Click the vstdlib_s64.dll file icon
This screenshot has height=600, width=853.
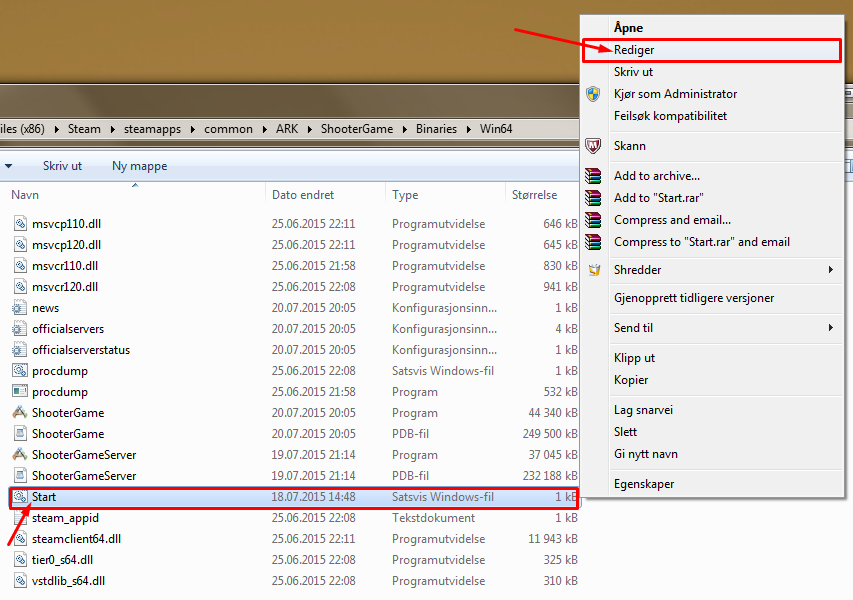pyautogui.click(x=20, y=580)
